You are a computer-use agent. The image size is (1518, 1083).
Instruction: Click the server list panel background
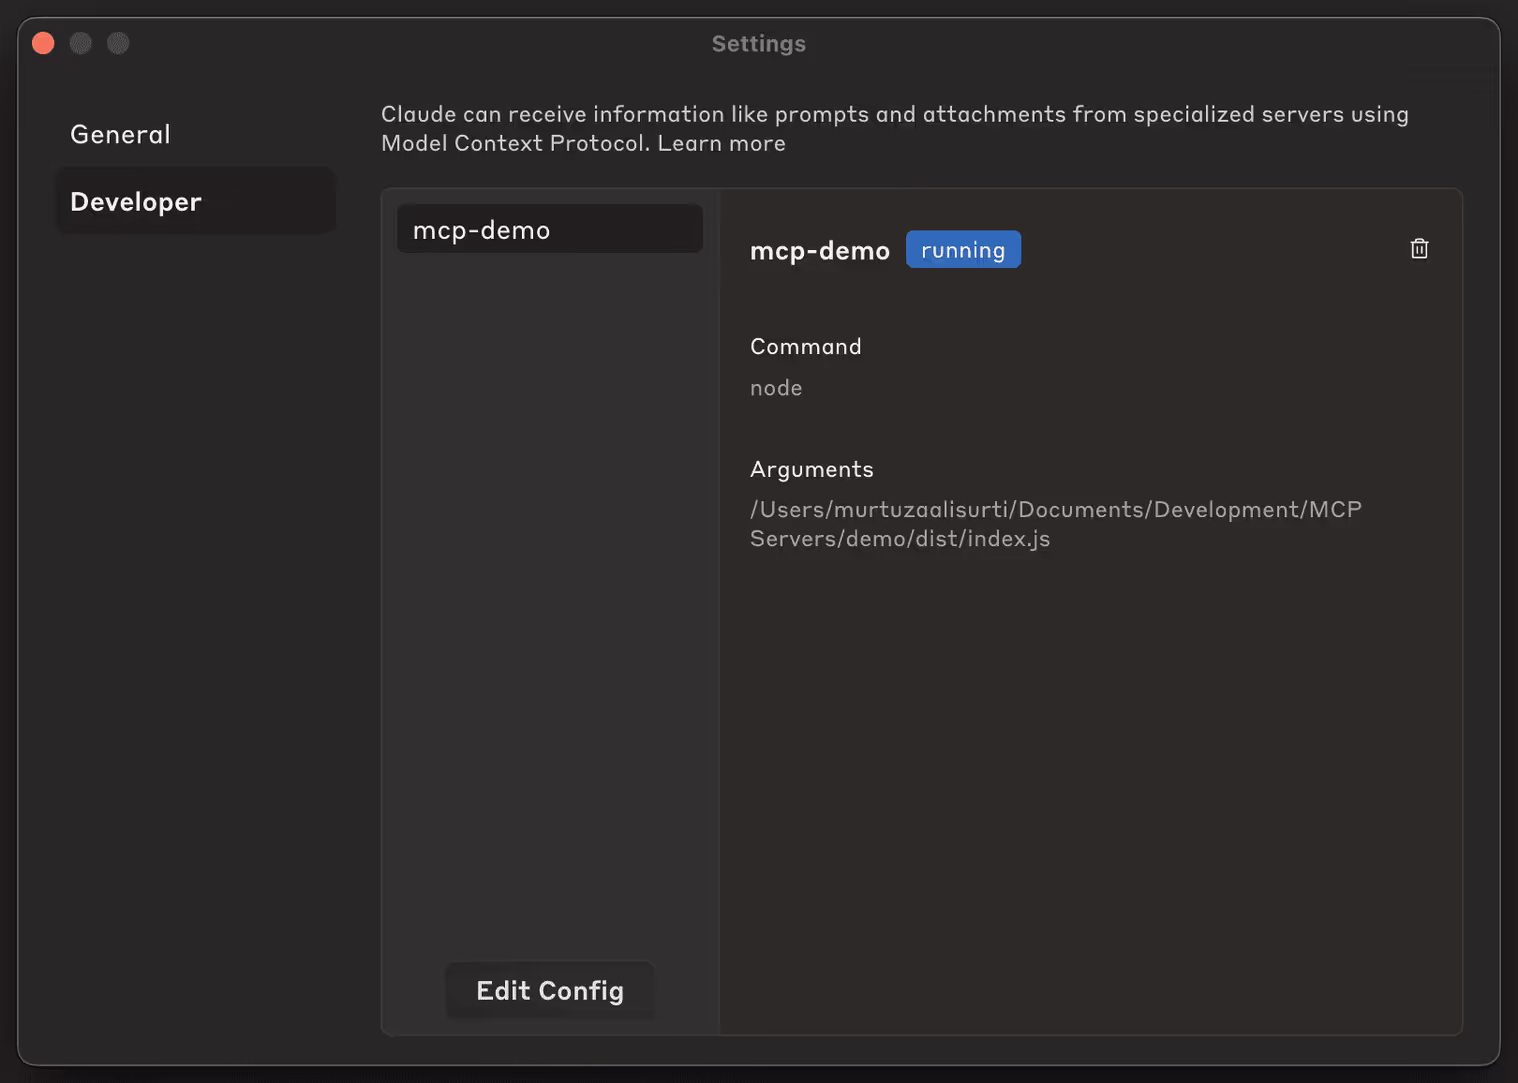point(549,600)
